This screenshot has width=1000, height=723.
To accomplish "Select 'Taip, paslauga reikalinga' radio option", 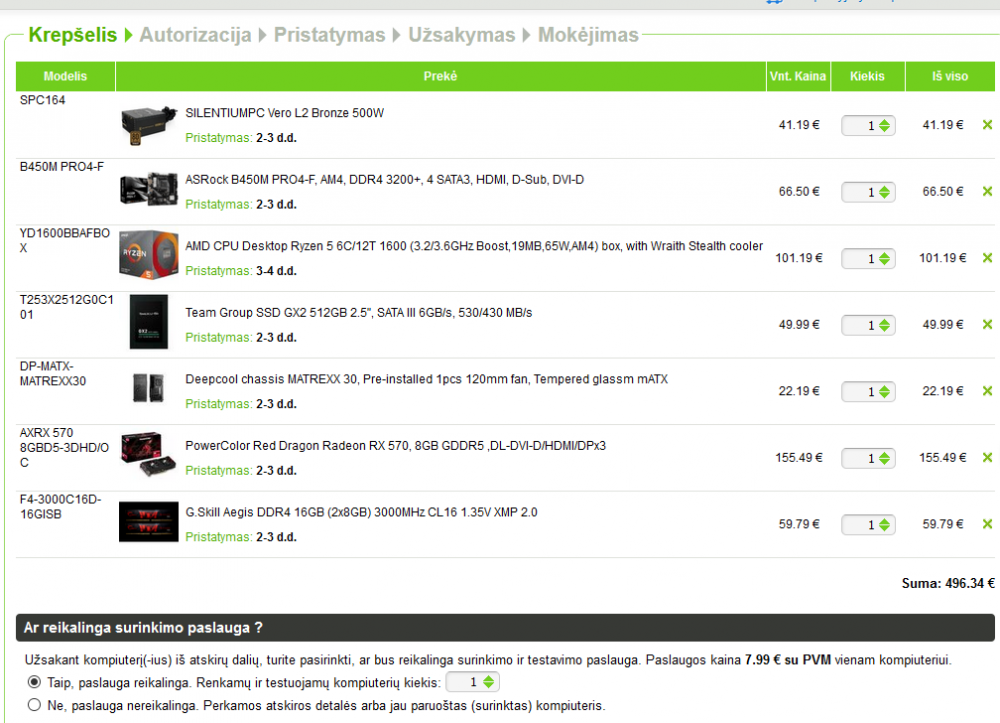I will (x=34, y=682).
